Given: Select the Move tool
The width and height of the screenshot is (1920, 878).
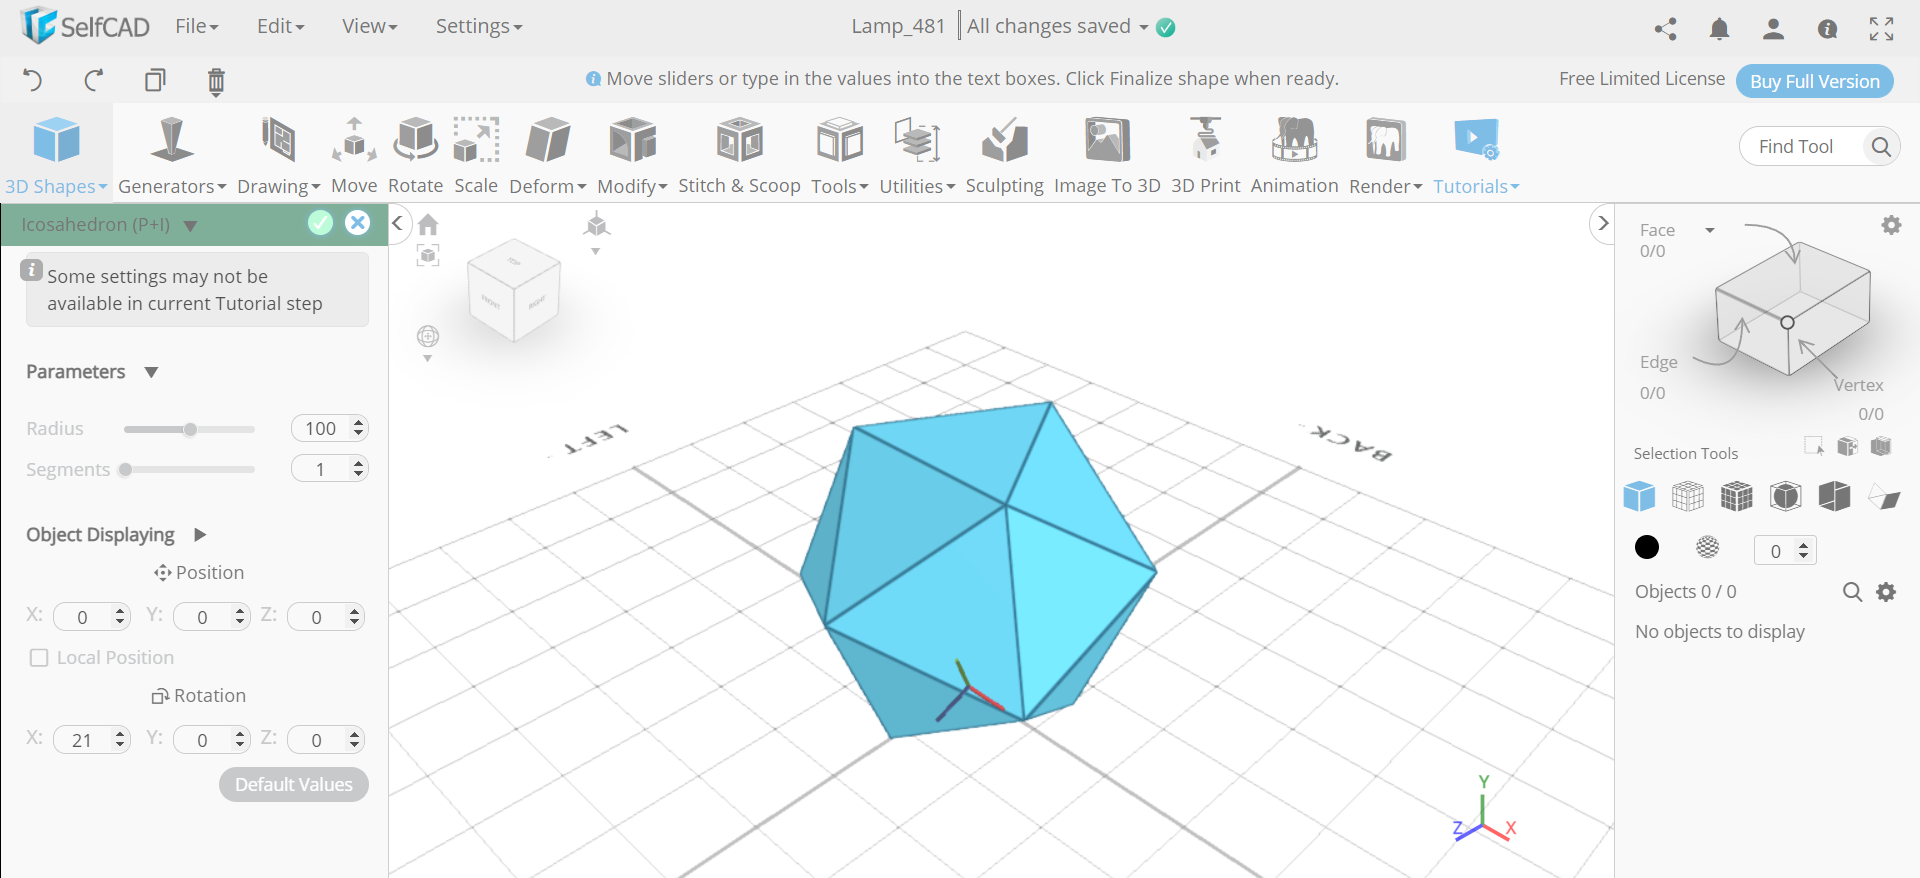Looking at the screenshot, I should pos(354,155).
